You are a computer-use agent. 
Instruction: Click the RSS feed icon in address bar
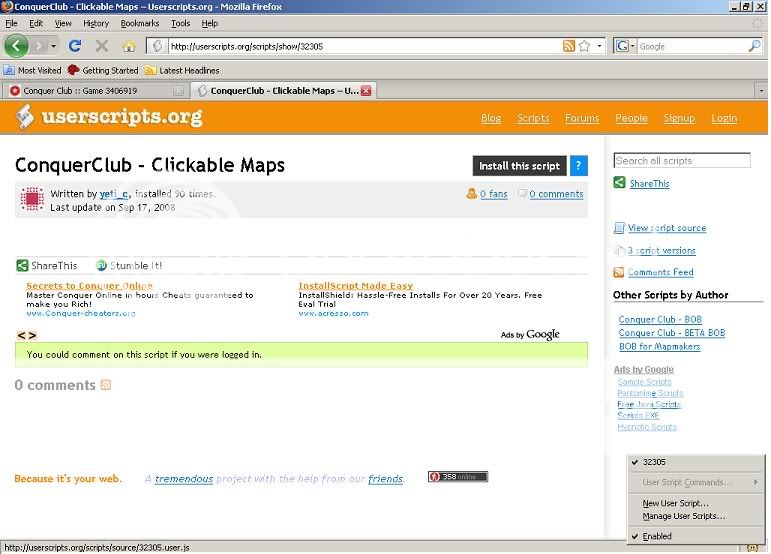568,46
